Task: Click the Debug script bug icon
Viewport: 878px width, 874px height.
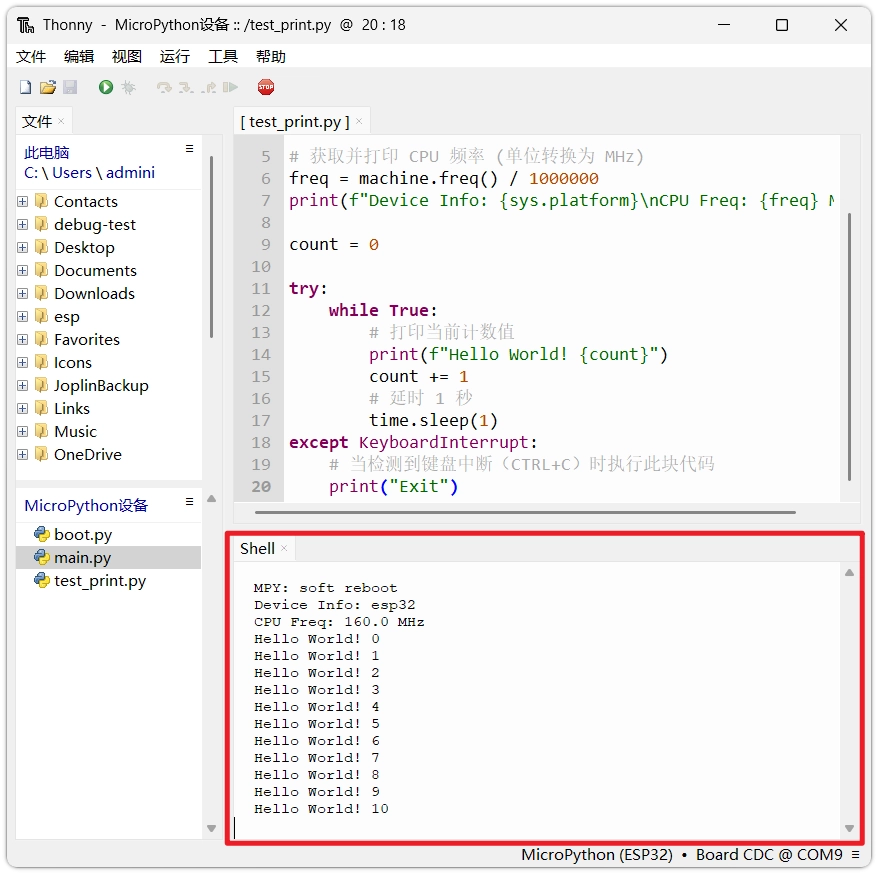Action: pos(128,88)
